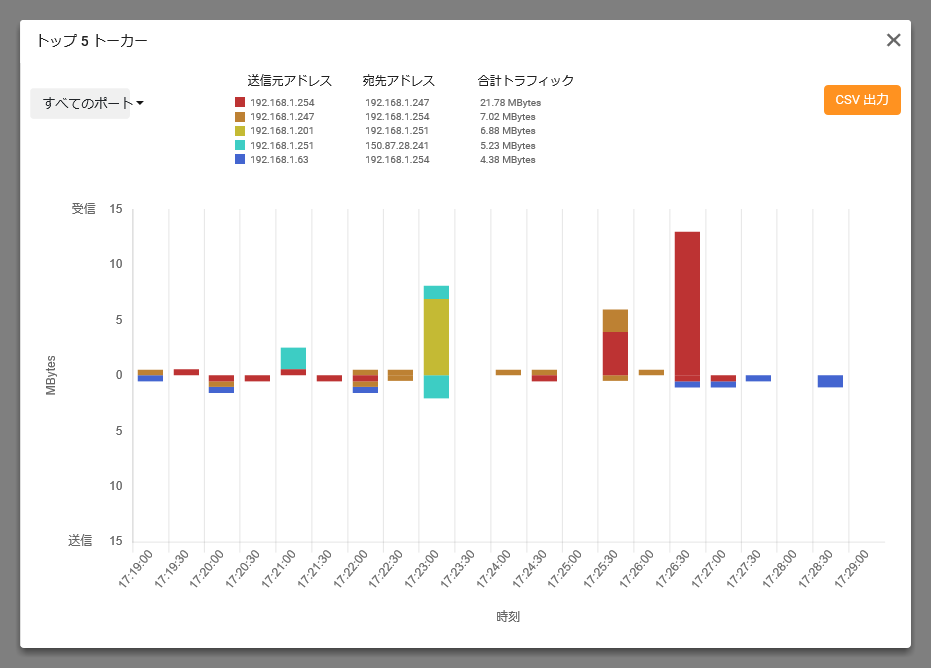Click the teal bar at 17:21:00
Screen dimensions: 931x668
click(293, 358)
